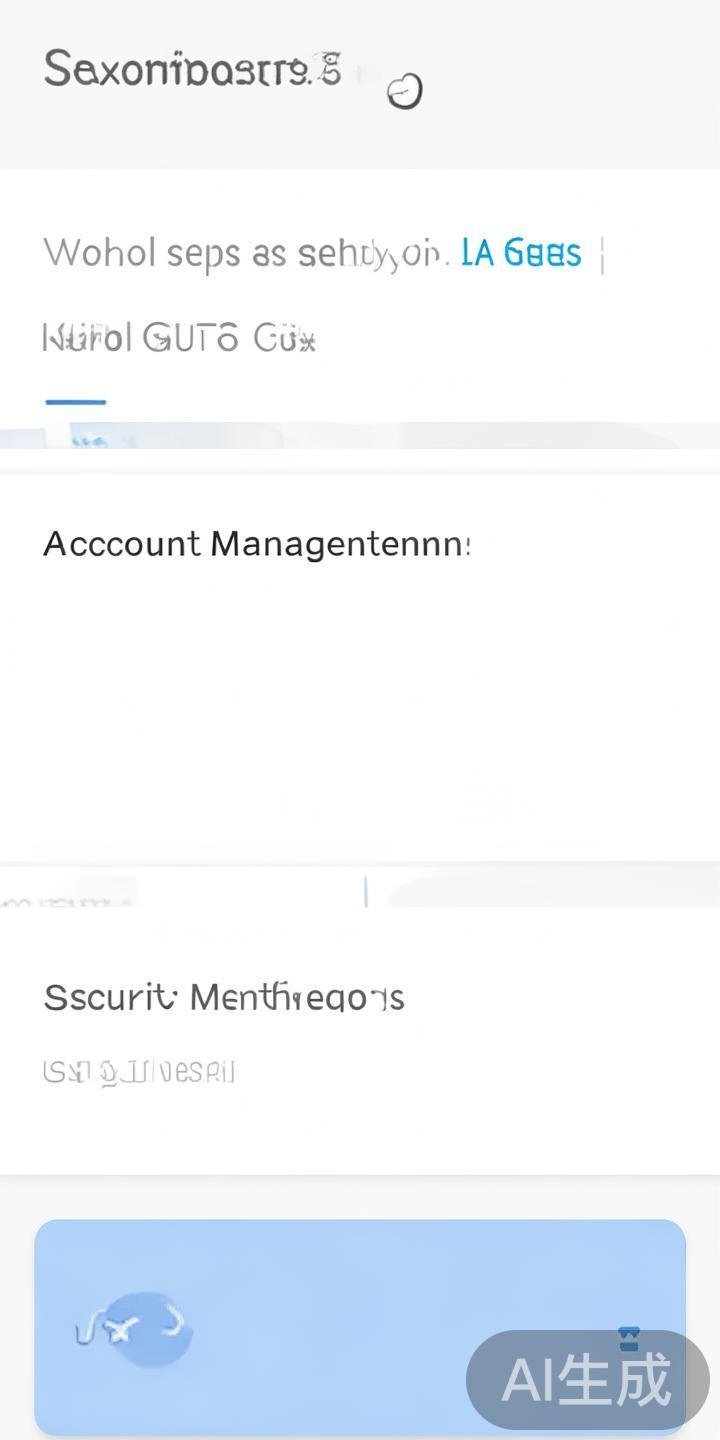The height and width of the screenshot is (1440, 720).
Task: Select the "Nurol GUTo Gux" tab
Action: click(x=179, y=339)
